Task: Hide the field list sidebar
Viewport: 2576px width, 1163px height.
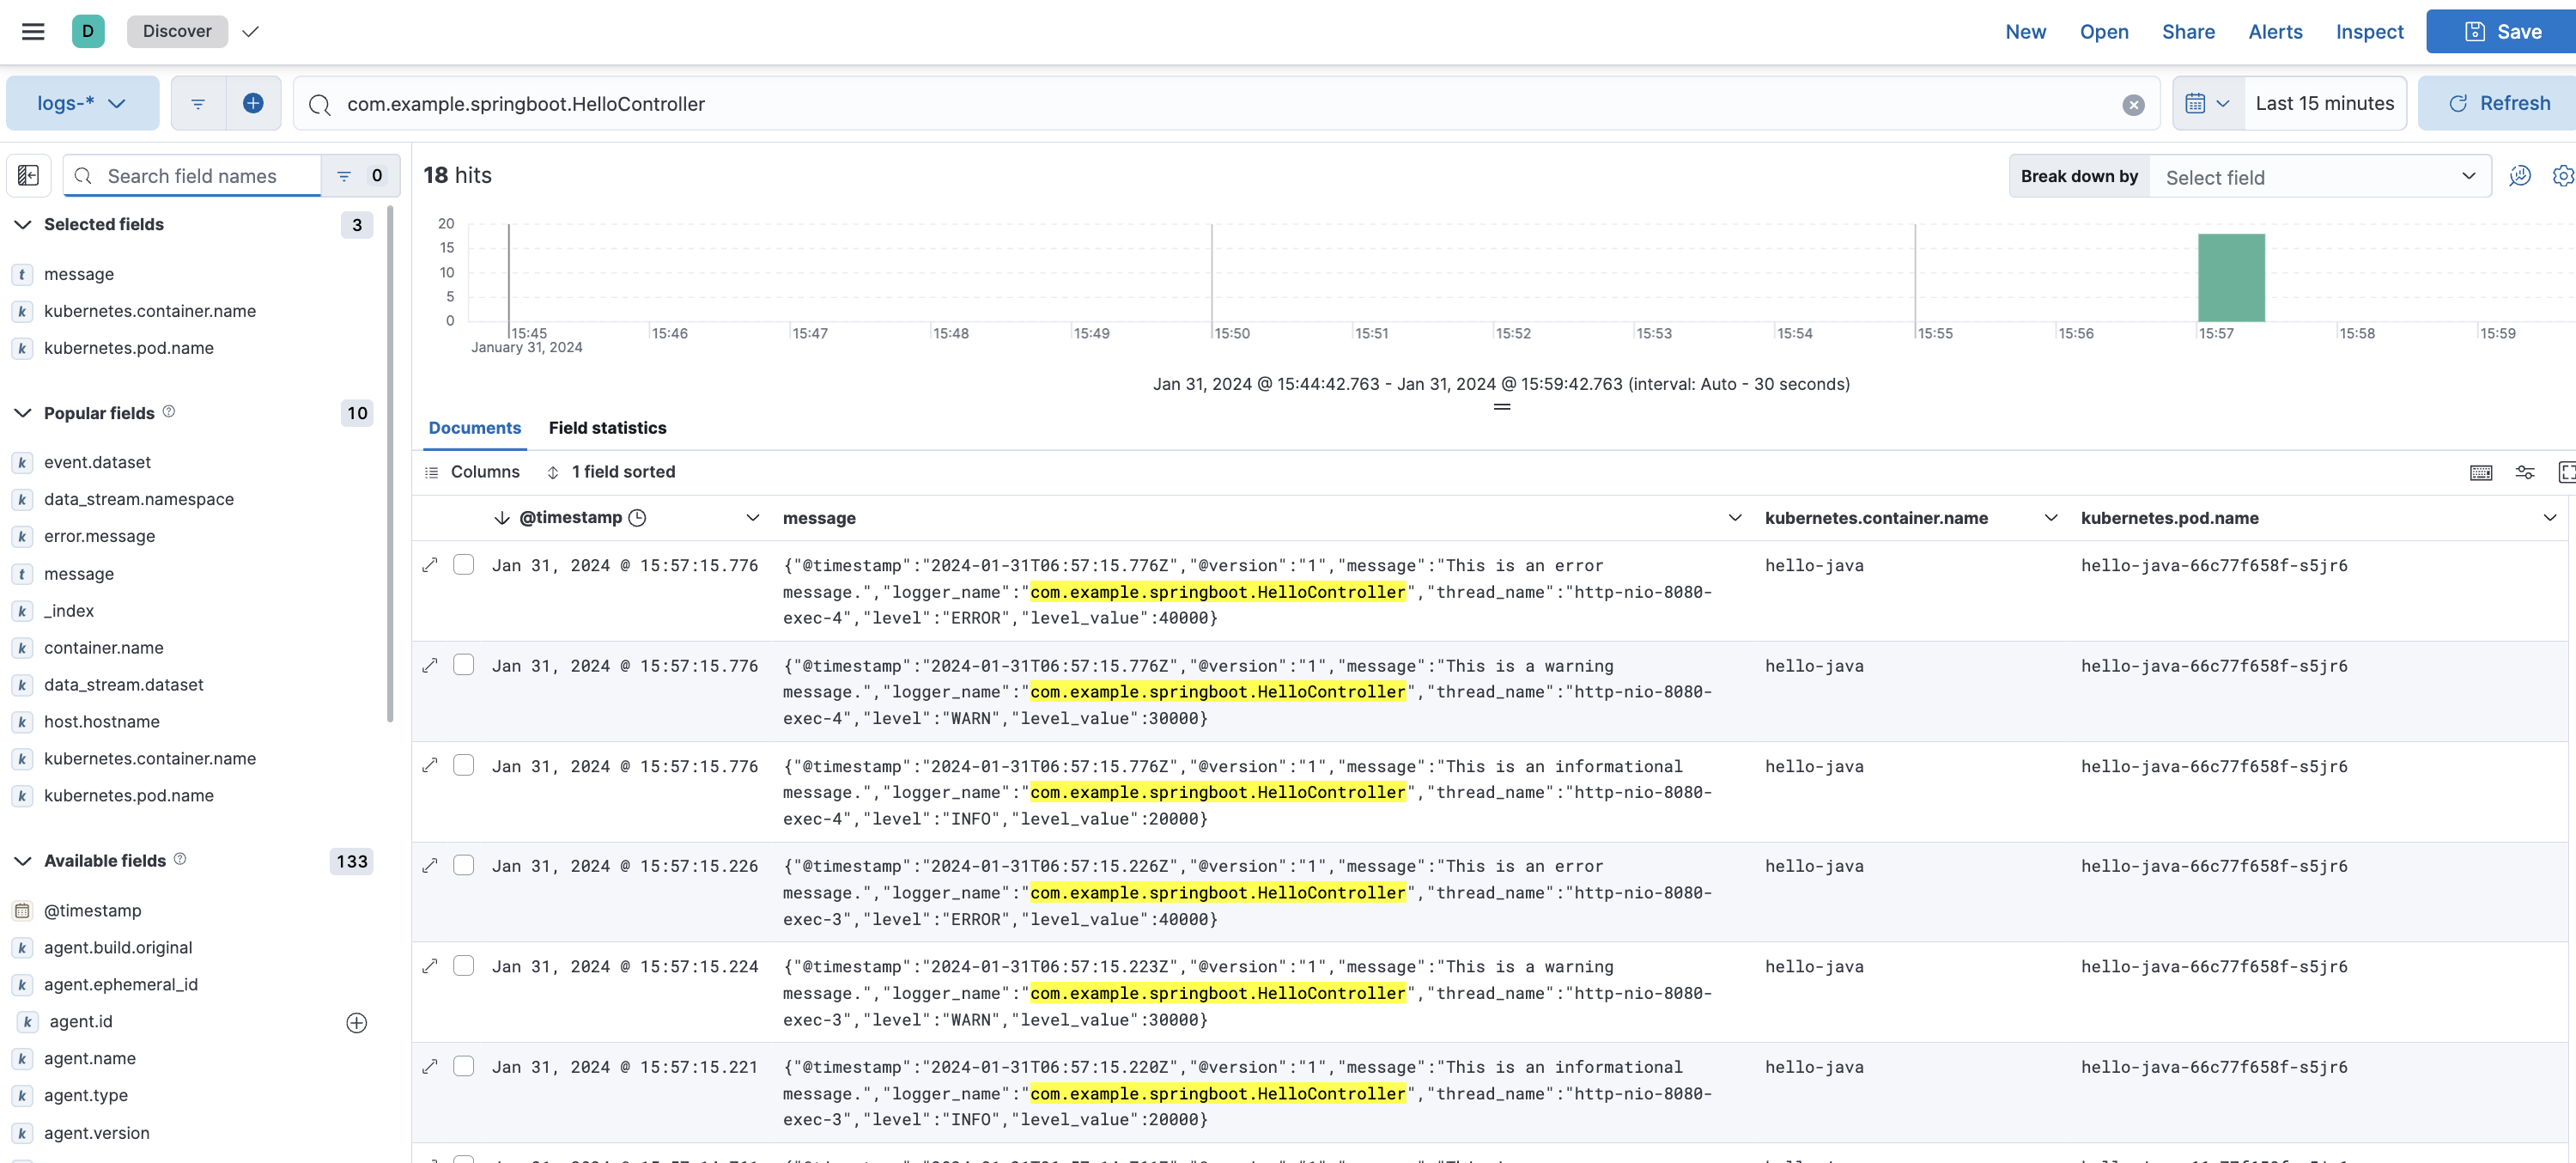Action: [x=28, y=176]
